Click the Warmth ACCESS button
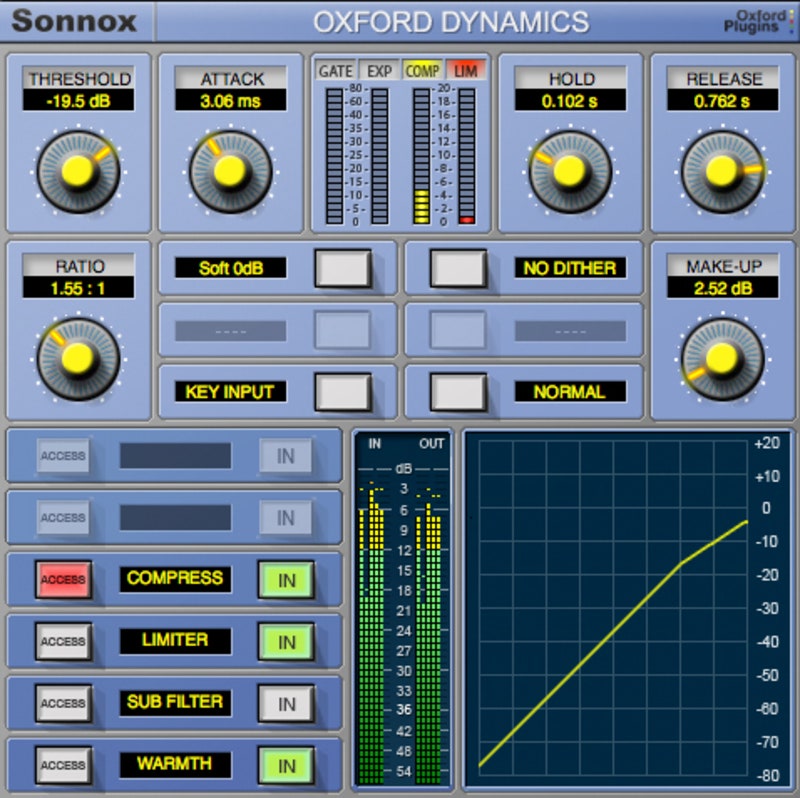The image size is (800, 798). coord(63,766)
